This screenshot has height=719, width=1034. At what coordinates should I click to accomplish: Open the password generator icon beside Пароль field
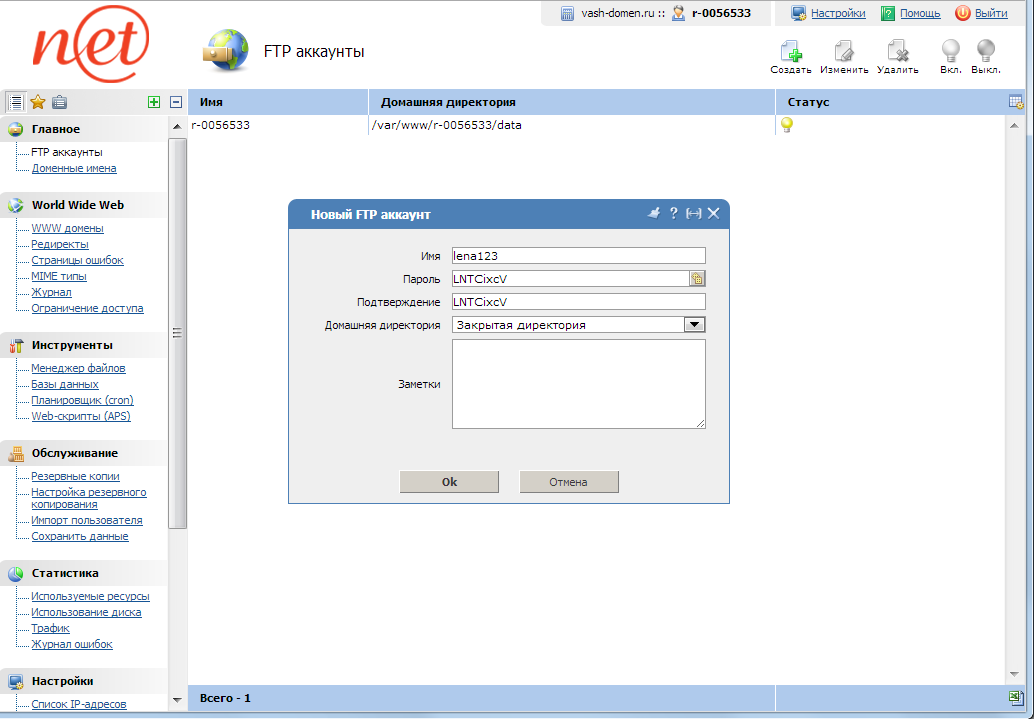coord(697,278)
